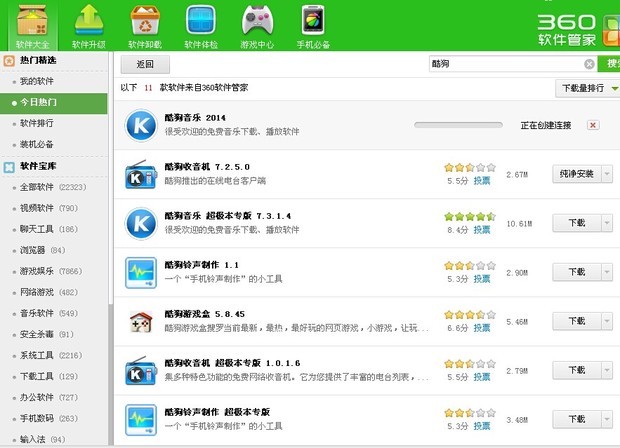Screen dimensions: 620x448
Task: Open 全部软件 category
Action: coord(53,187)
